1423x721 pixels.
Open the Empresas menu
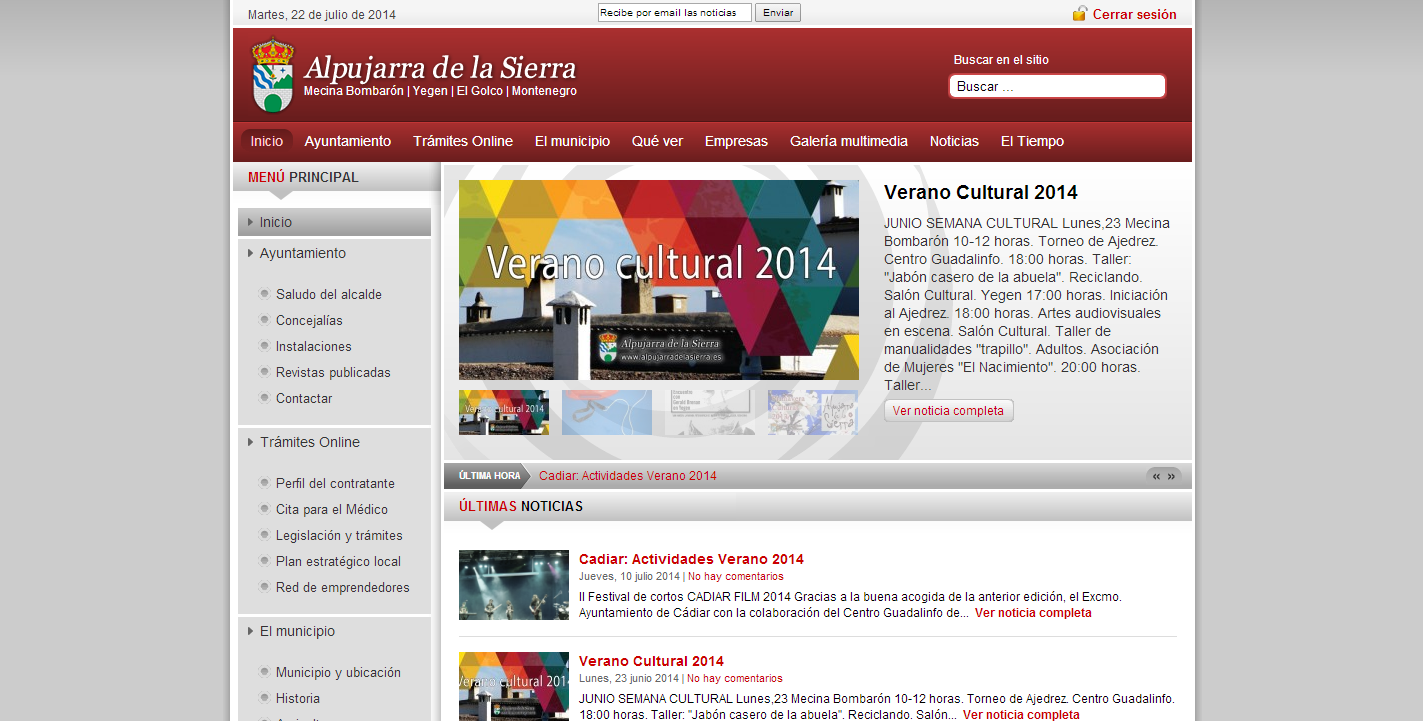click(x=736, y=141)
